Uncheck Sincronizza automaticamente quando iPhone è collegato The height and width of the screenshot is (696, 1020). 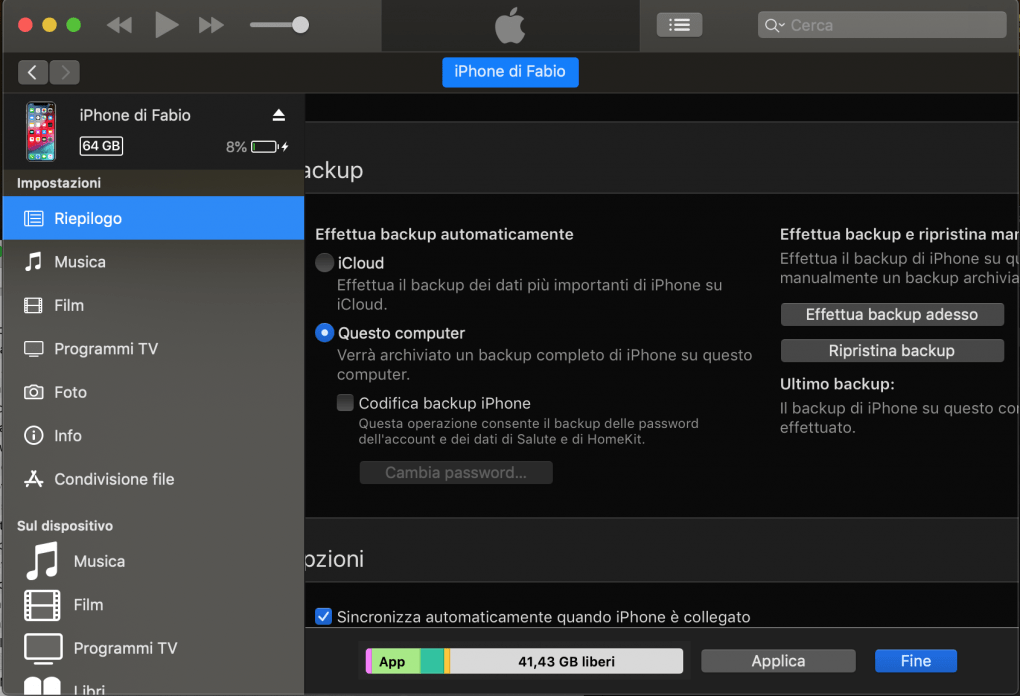(x=323, y=616)
